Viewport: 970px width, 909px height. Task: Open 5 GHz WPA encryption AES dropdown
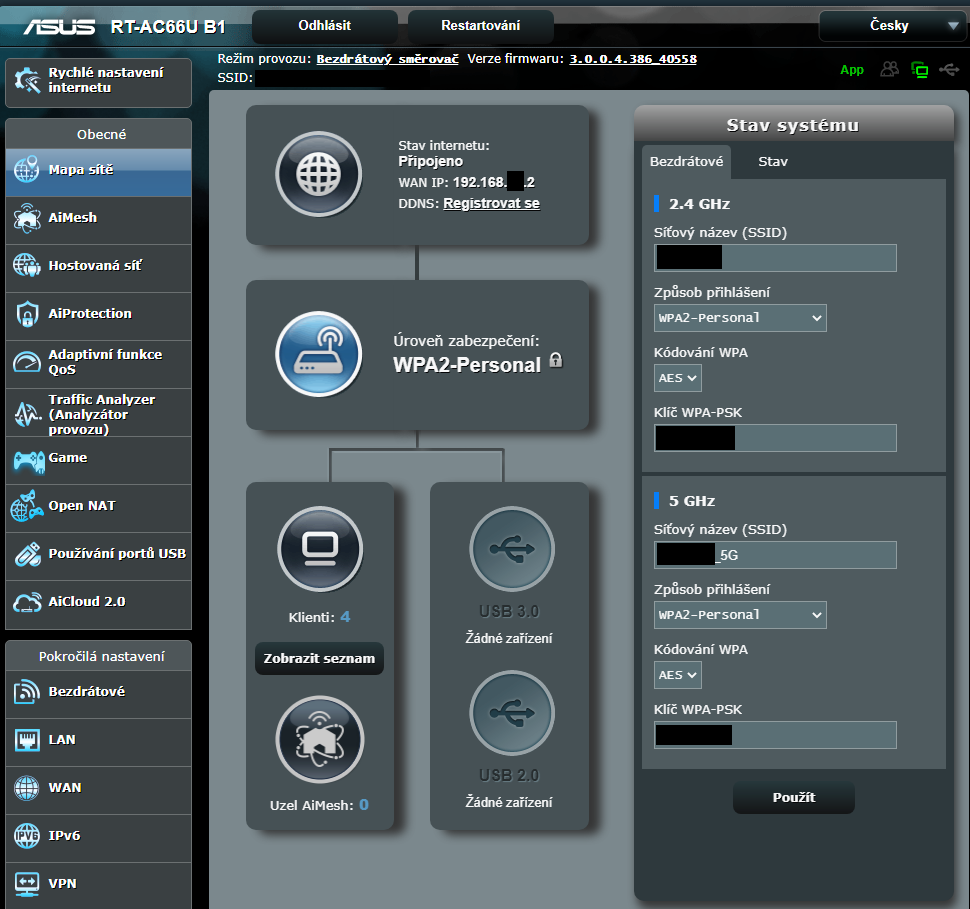677,675
